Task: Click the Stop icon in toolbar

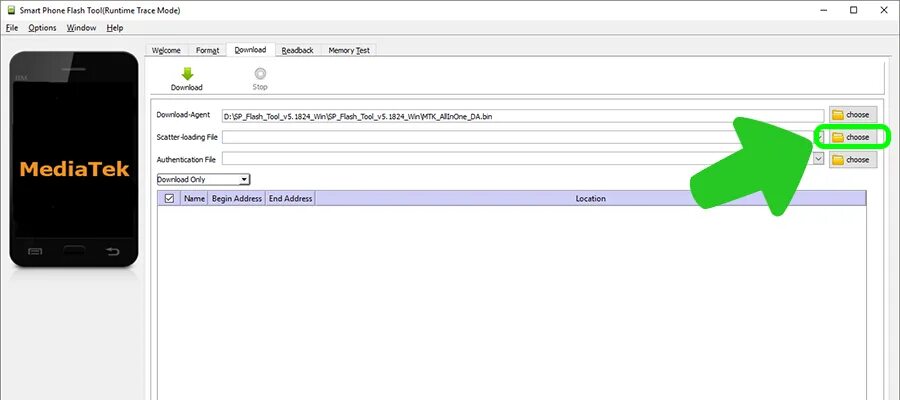Action: pos(260,73)
